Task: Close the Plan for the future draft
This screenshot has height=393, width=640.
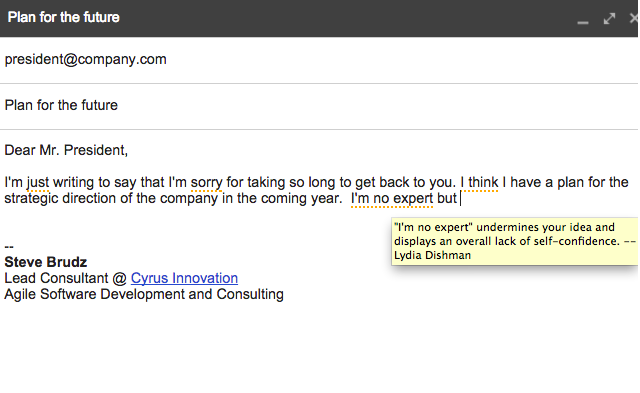Action: pyautogui.click(x=634, y=18)
